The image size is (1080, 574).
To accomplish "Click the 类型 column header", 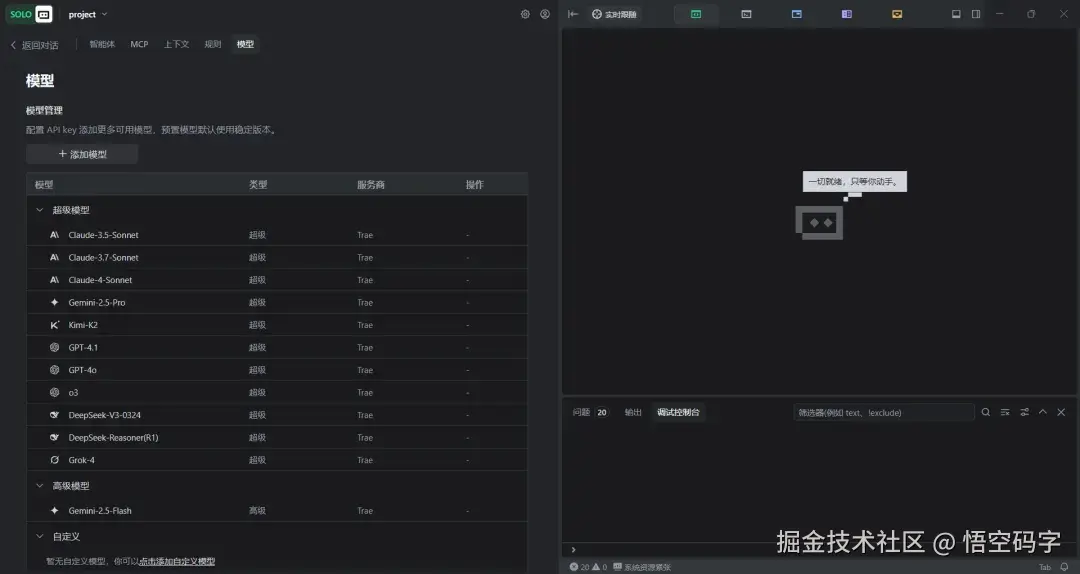I will [258, 185].
